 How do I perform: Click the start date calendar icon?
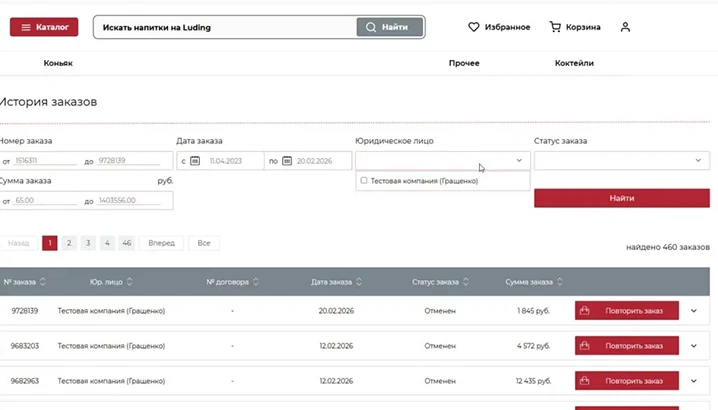pos(195,161)
